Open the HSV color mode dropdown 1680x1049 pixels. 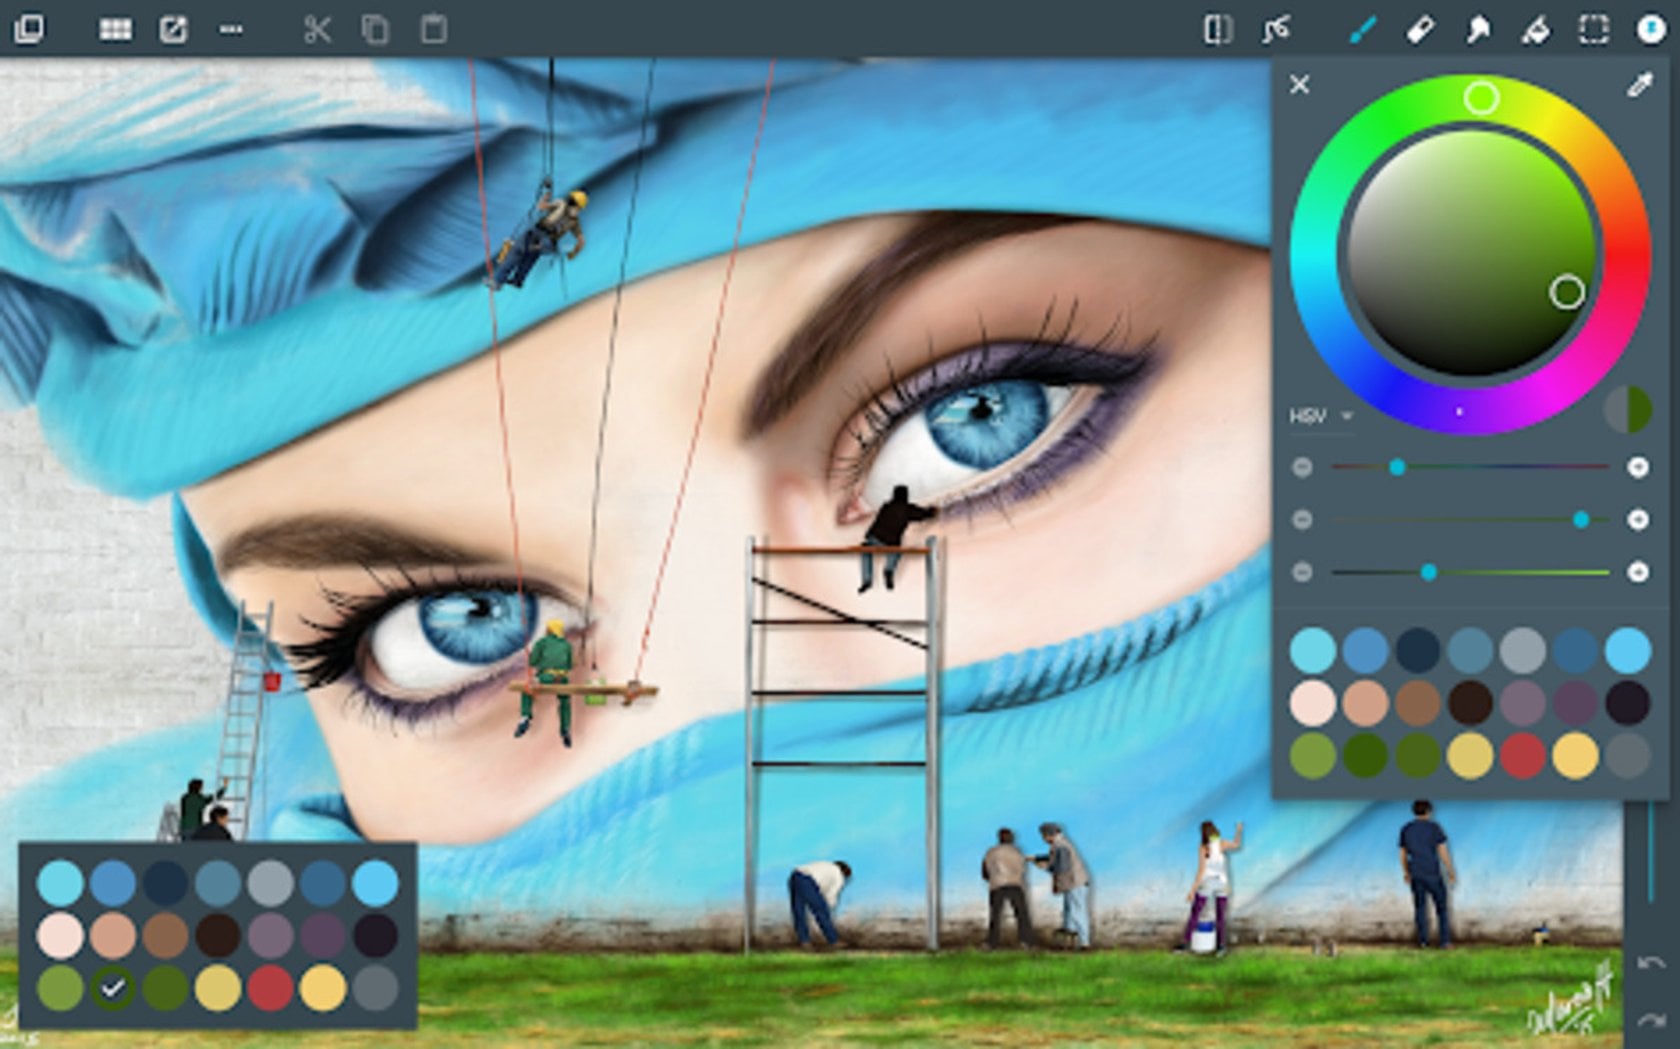(1320, 417)
